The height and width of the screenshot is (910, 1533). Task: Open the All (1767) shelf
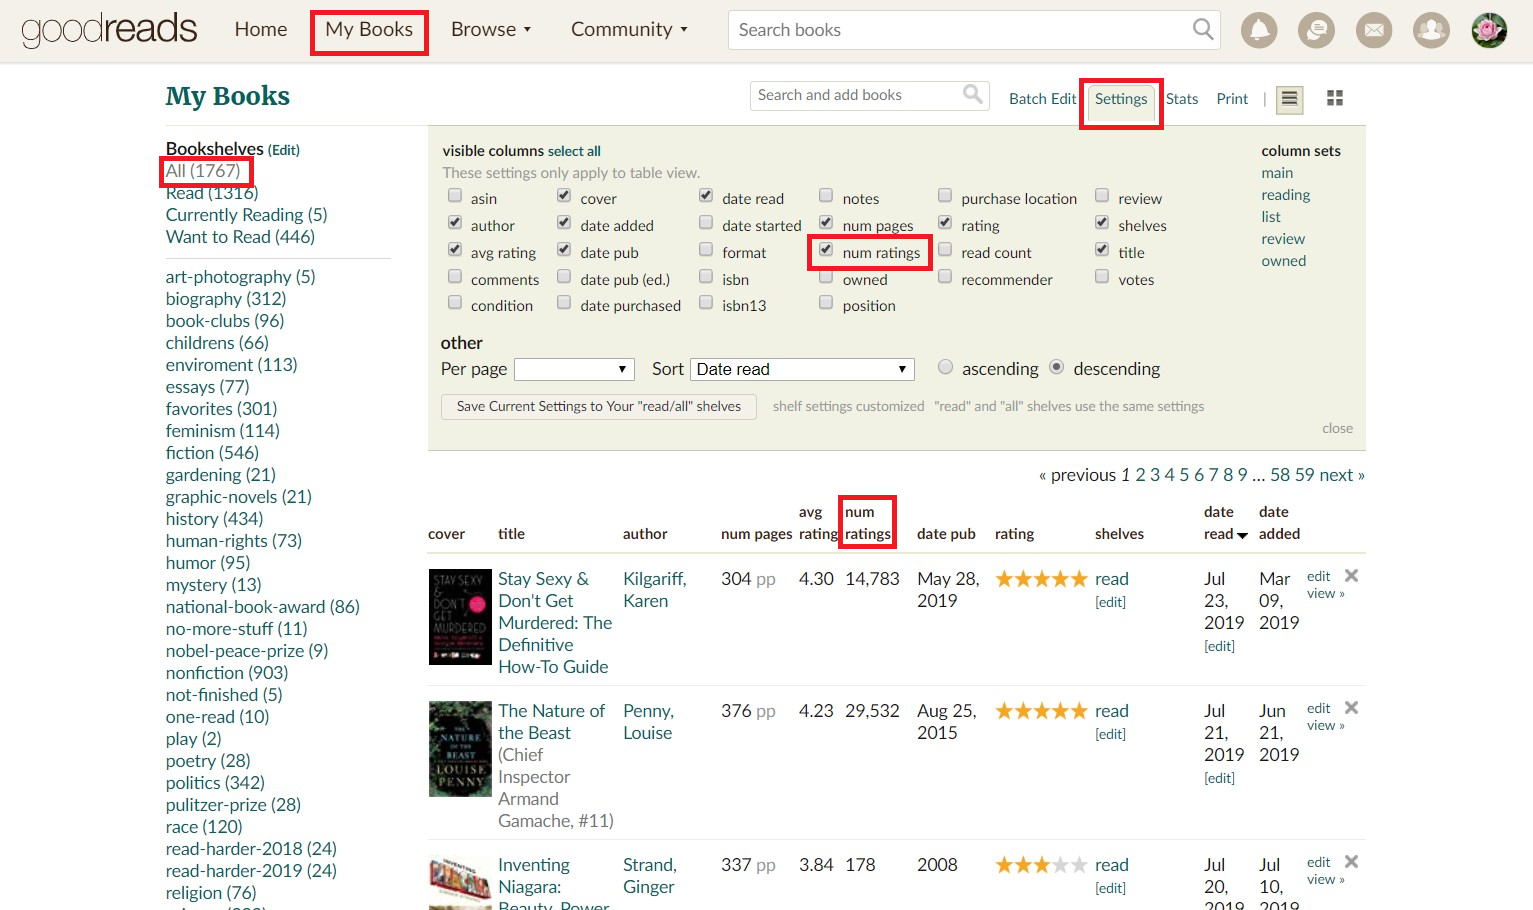pyautogui.click(x=203, y=171)
